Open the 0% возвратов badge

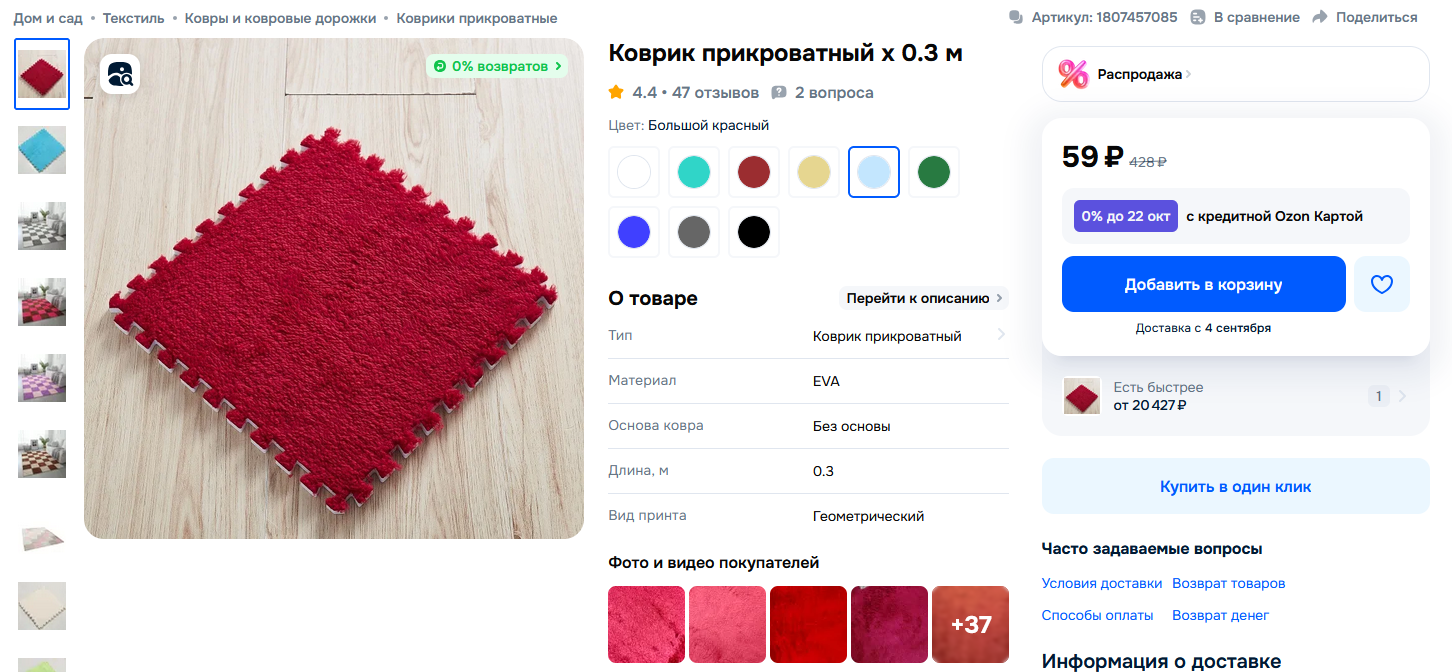[497, 66]
